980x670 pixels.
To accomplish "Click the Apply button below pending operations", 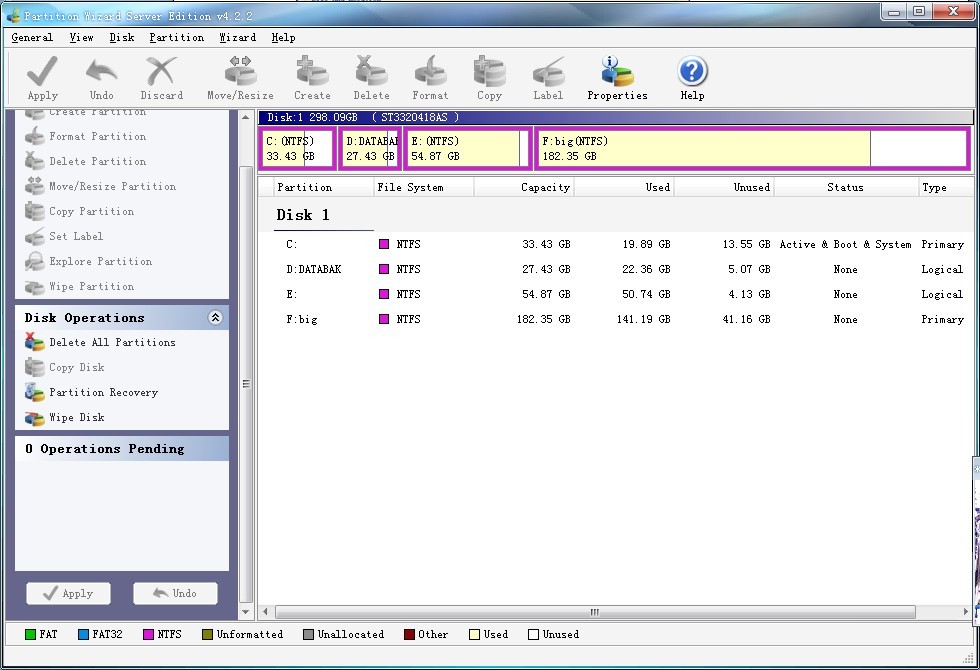I will coord(68,593).
